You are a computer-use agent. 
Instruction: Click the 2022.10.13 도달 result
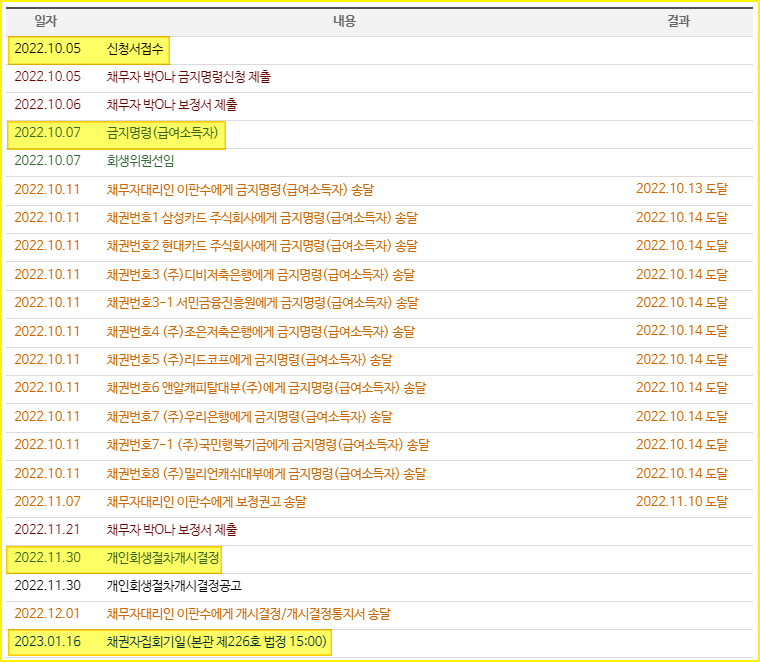682,189
